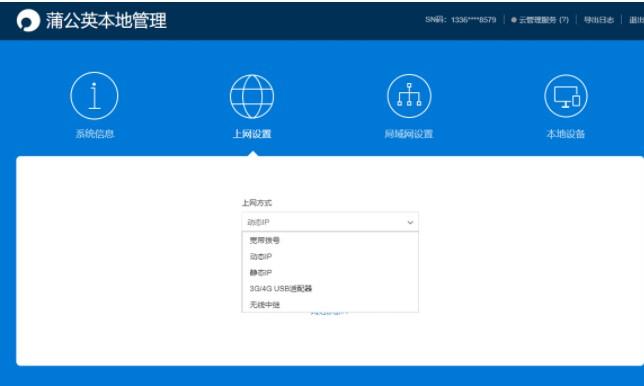
Task: Select 无线中继 from the dropdown list
Action: coord(330,304)
